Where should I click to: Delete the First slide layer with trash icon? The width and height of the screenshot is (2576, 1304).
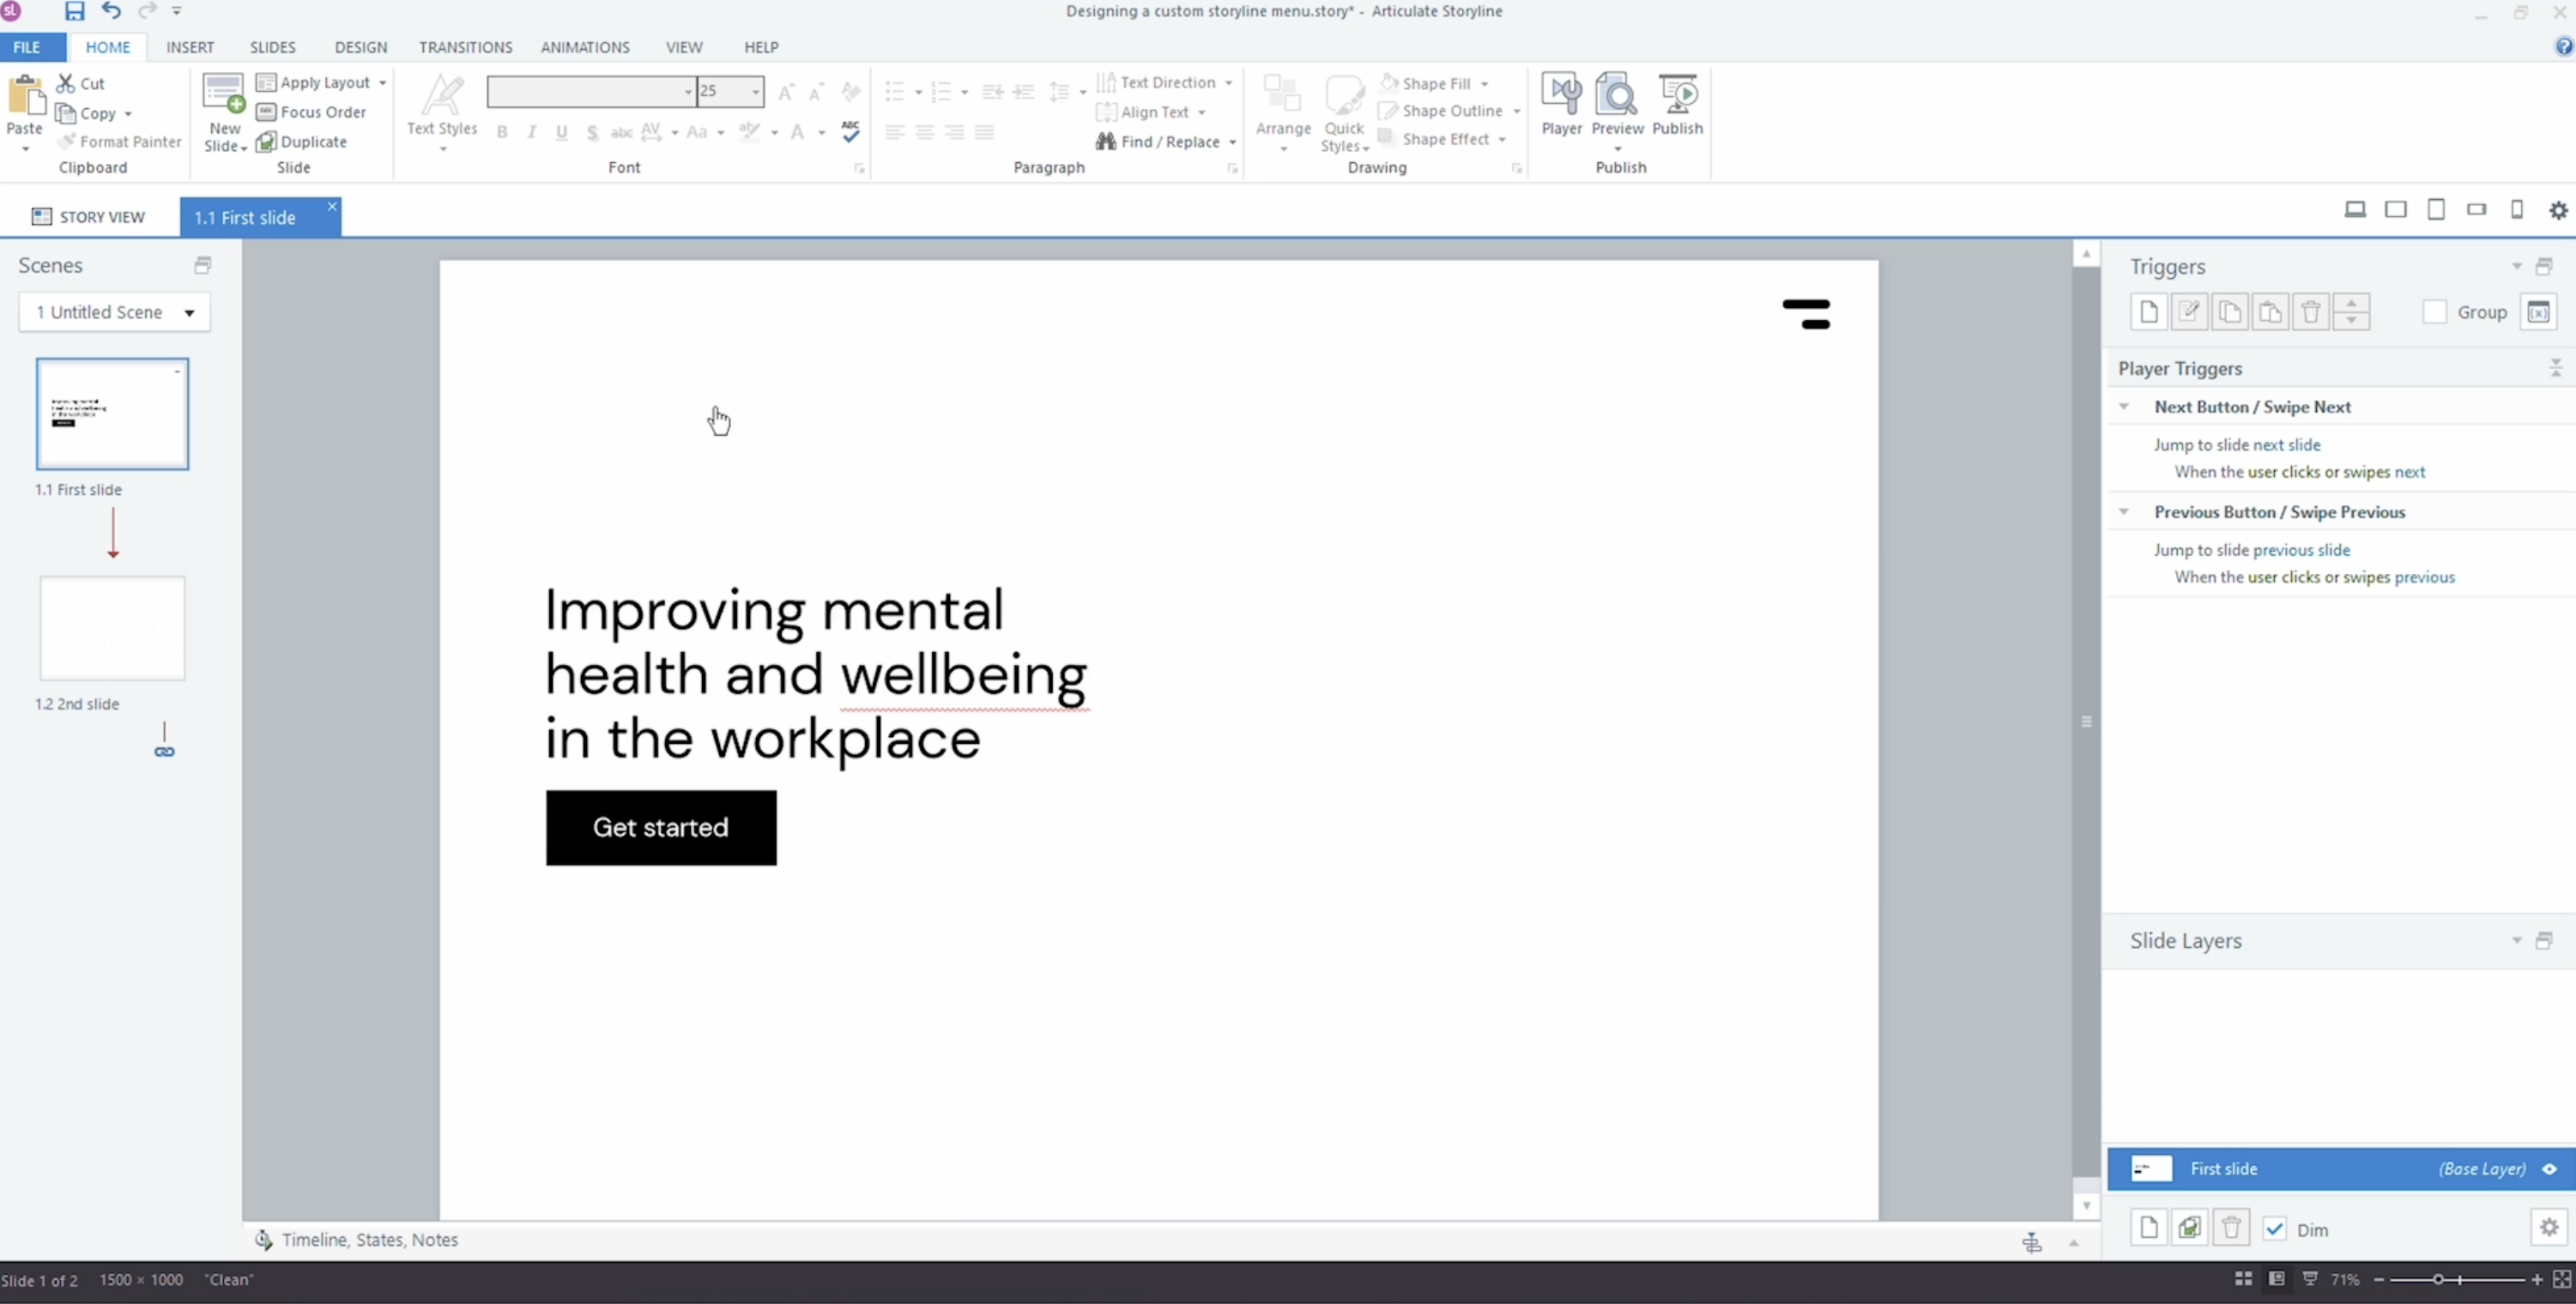tap(2231, 1228)
